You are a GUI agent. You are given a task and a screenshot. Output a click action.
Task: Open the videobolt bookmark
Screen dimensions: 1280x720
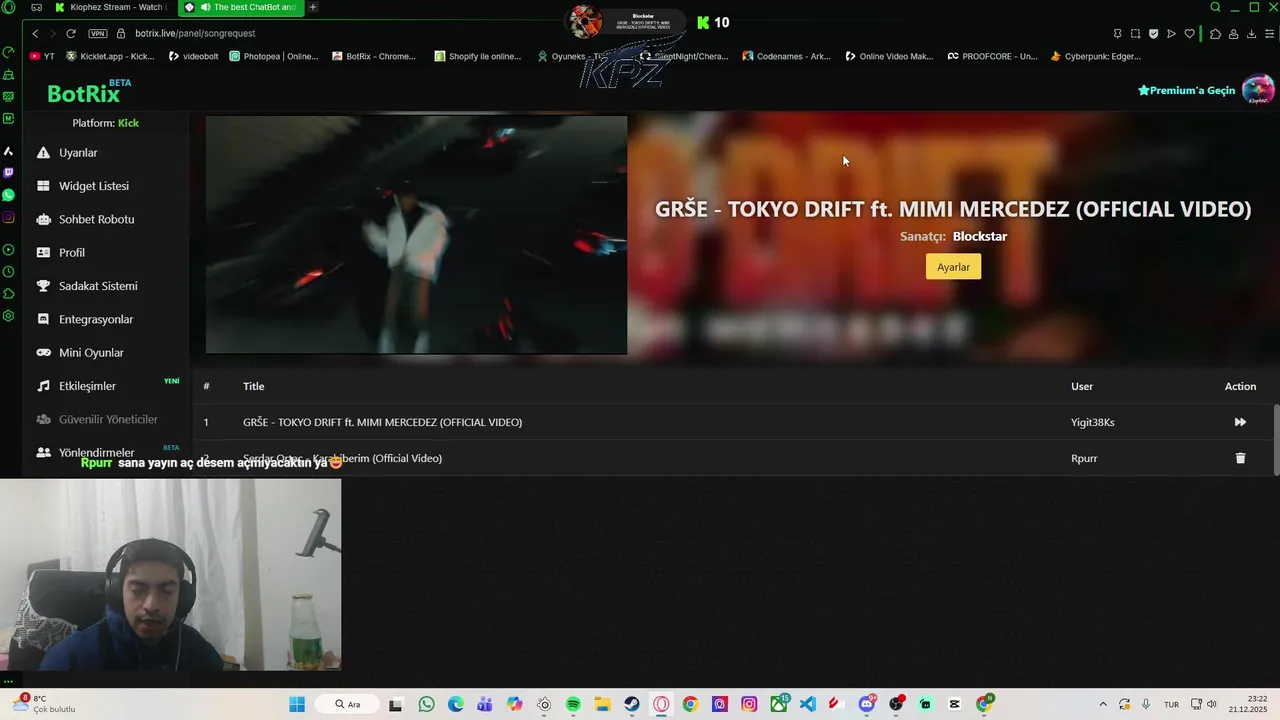click(x=193, y=56)
